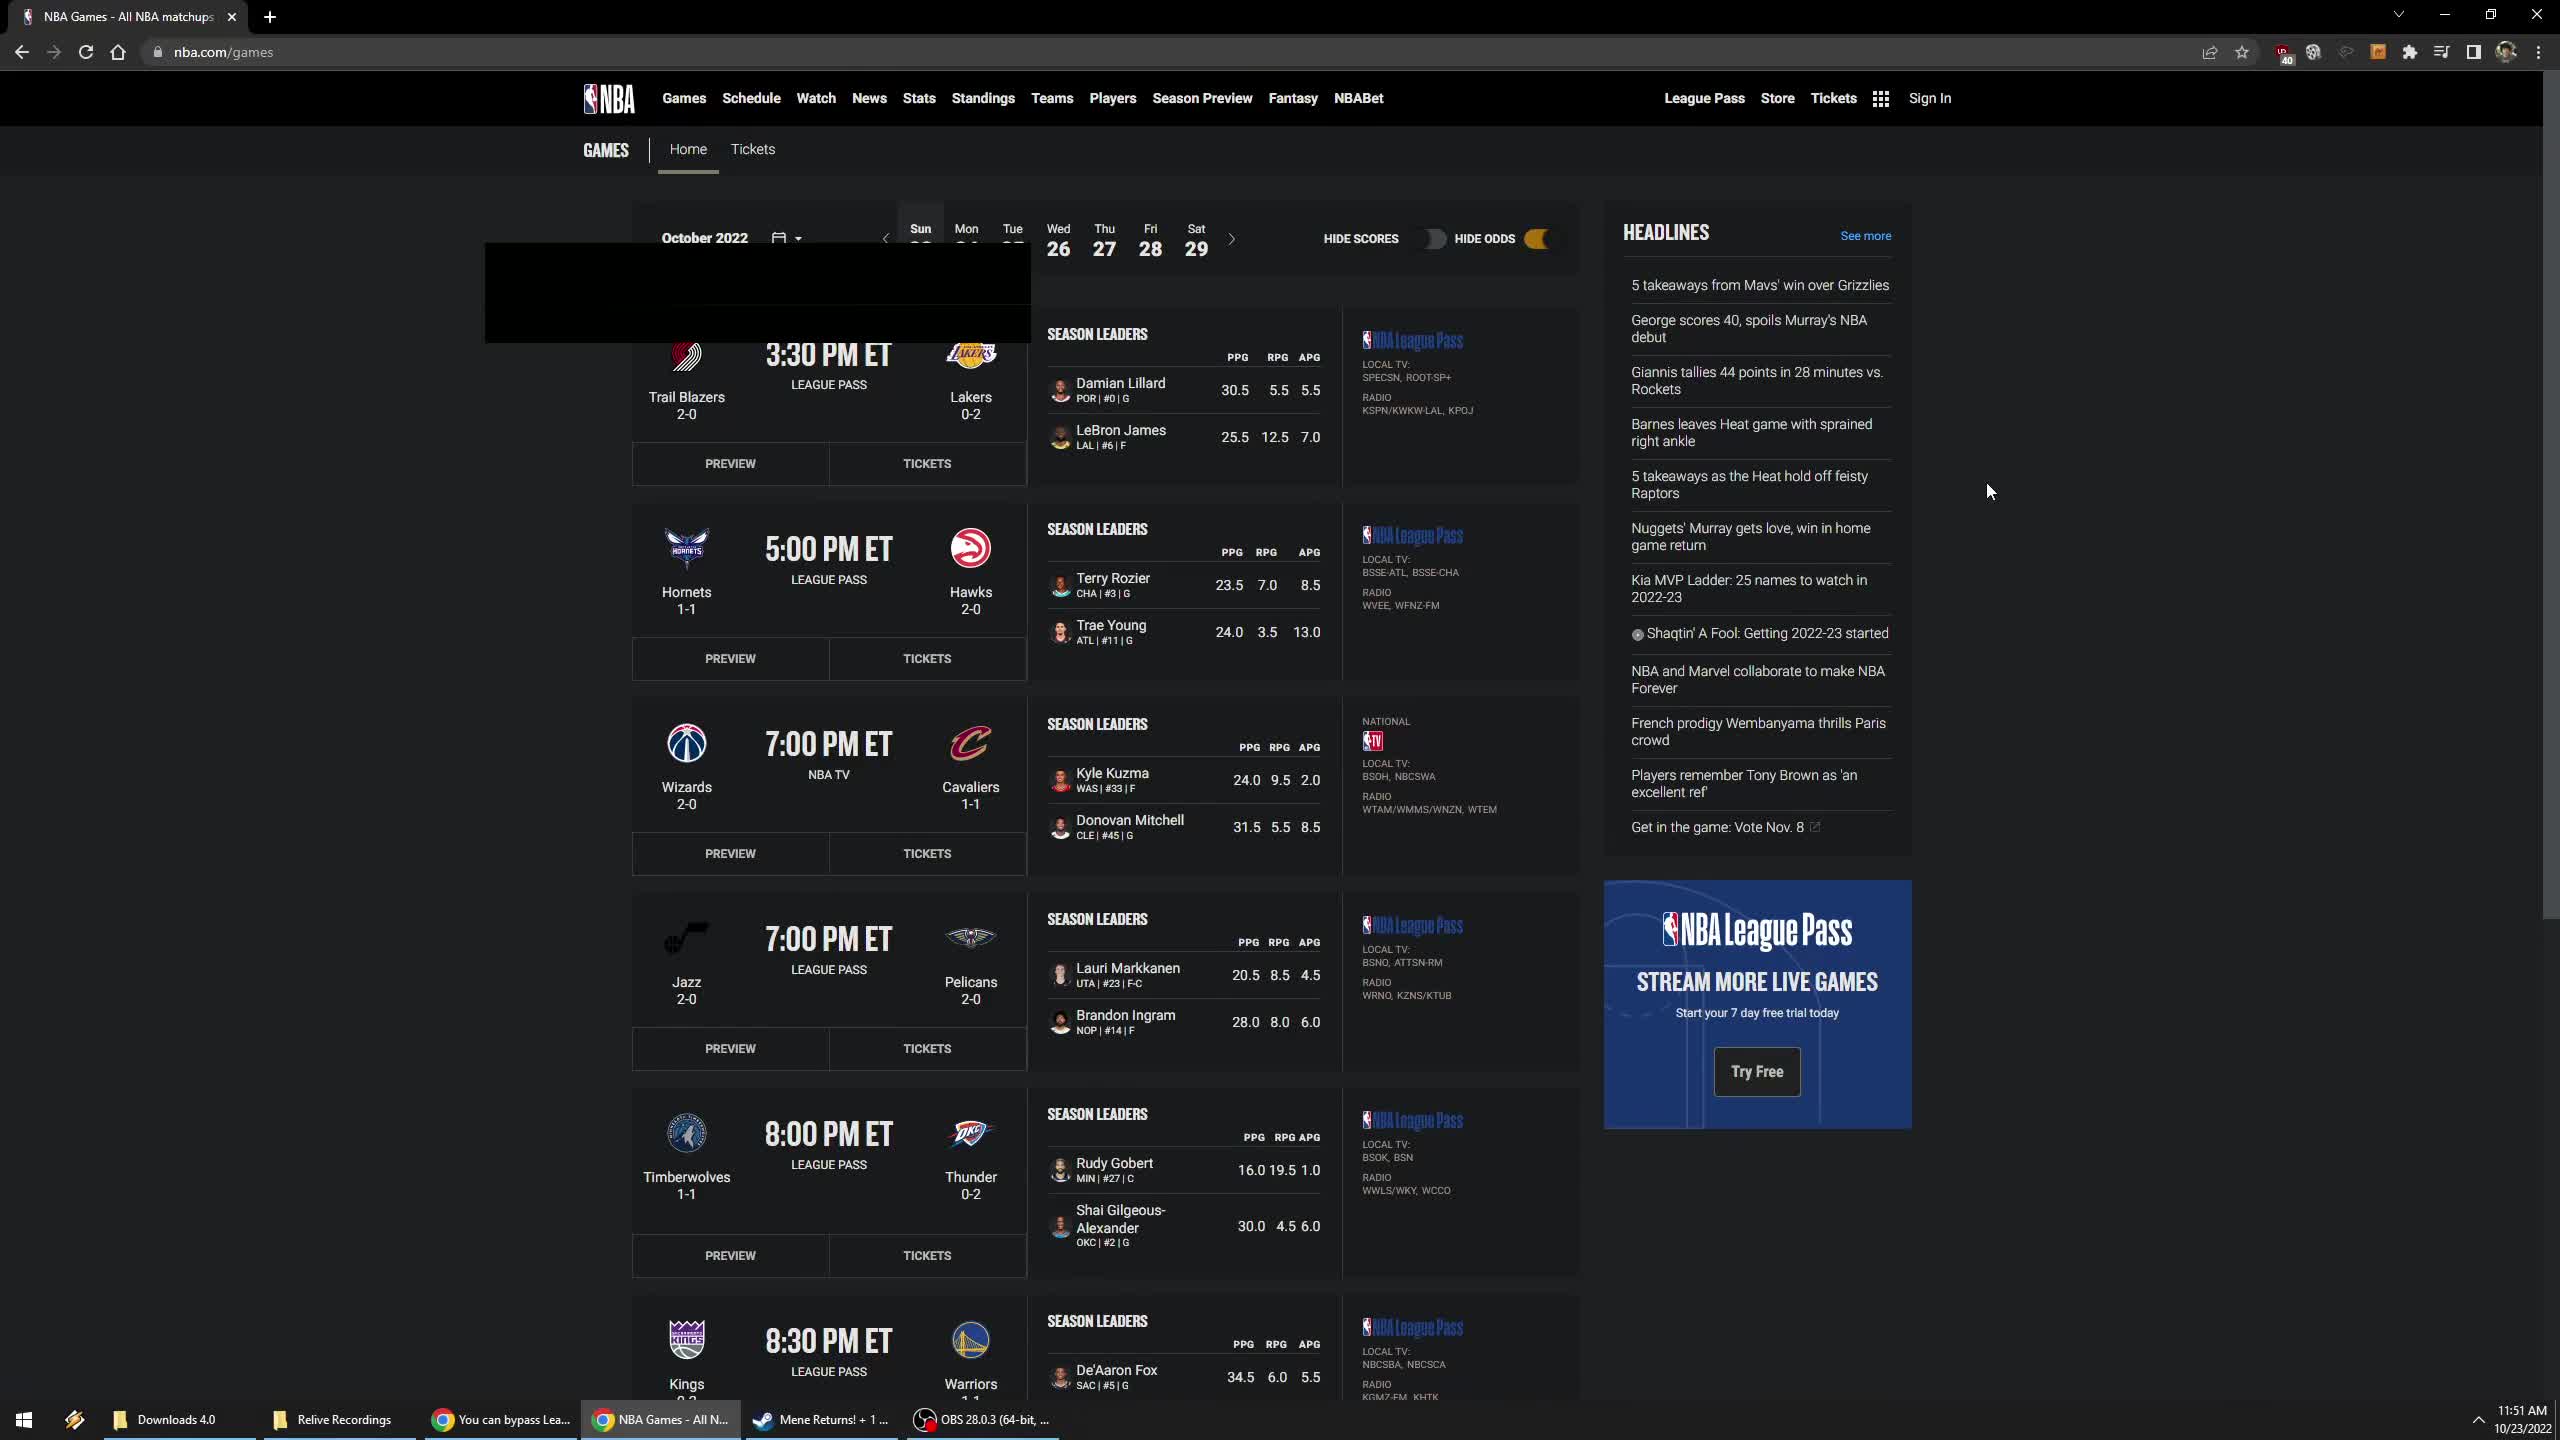
Task: Open the Standings nav menu item
Action: click(983, 98)
